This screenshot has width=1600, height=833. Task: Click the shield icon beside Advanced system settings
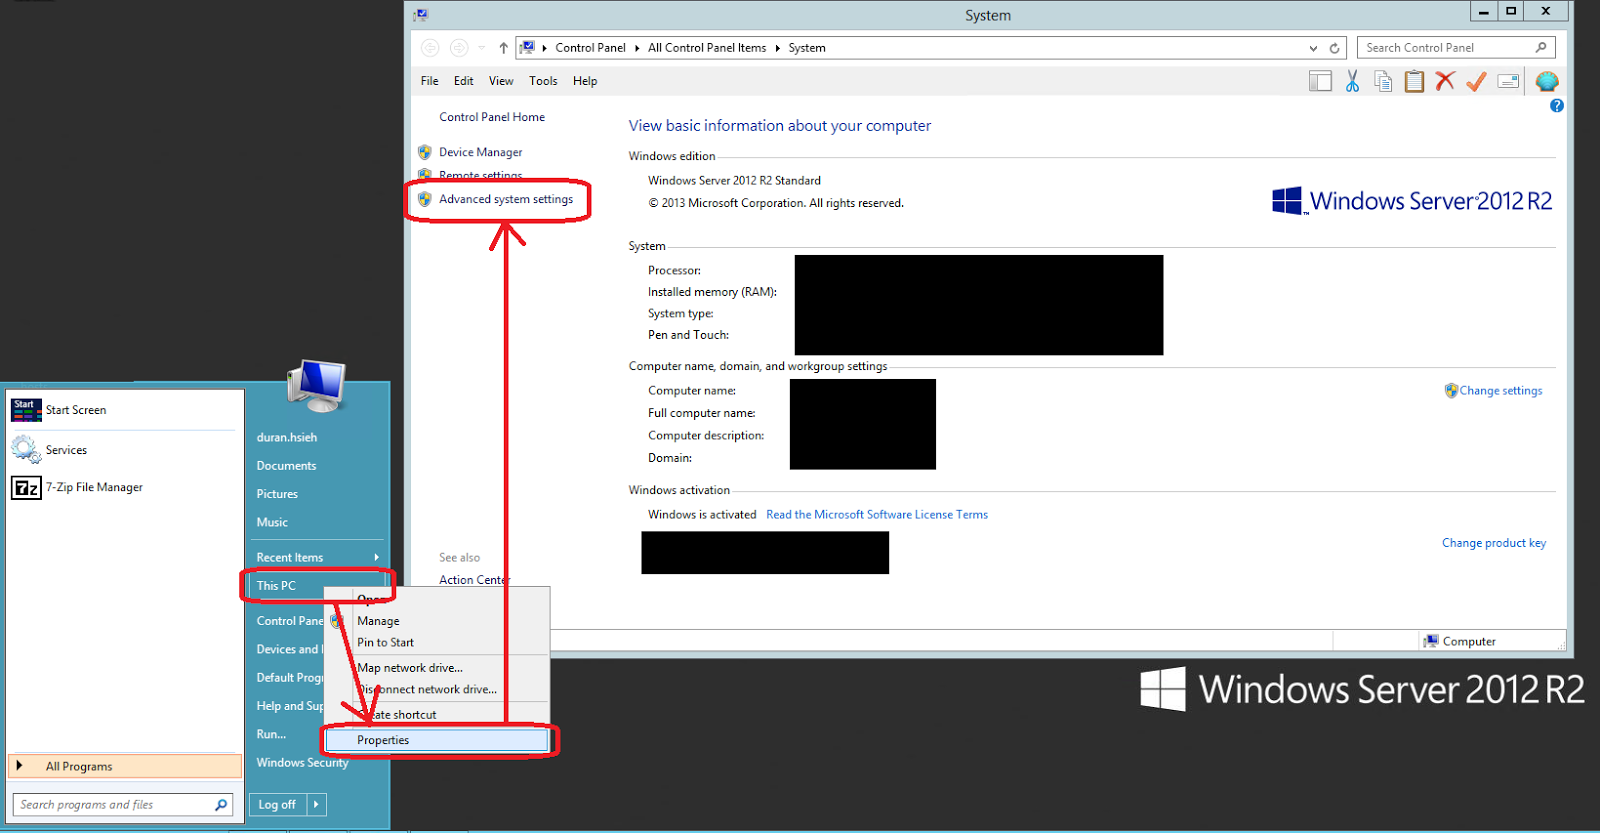(425, 199)
